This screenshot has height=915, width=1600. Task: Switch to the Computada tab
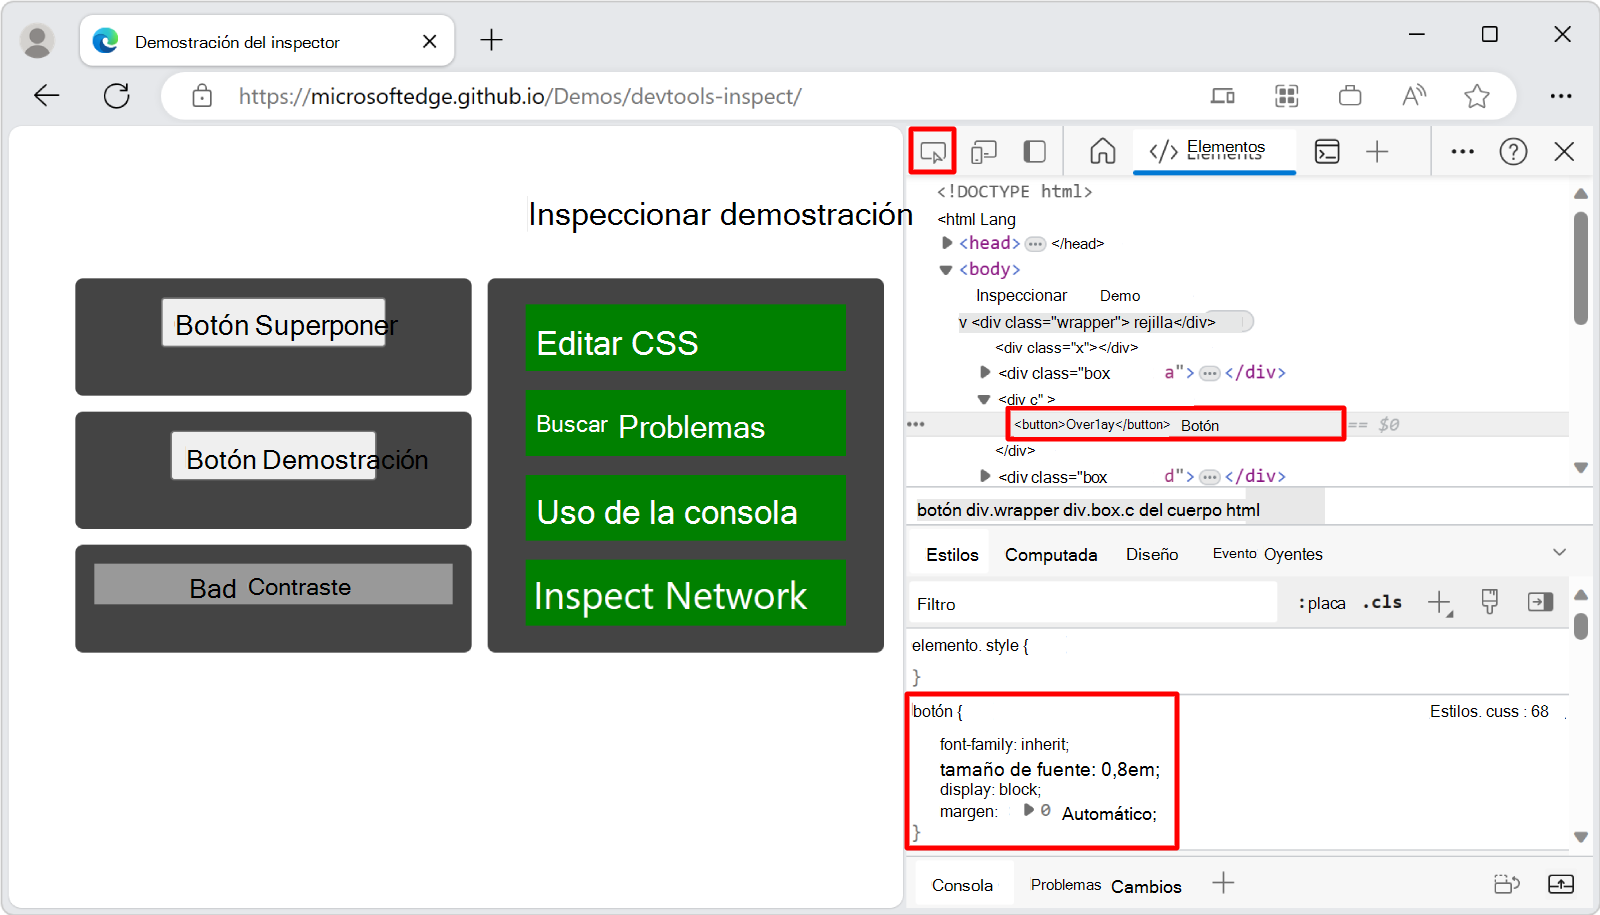pos(1050,554)
